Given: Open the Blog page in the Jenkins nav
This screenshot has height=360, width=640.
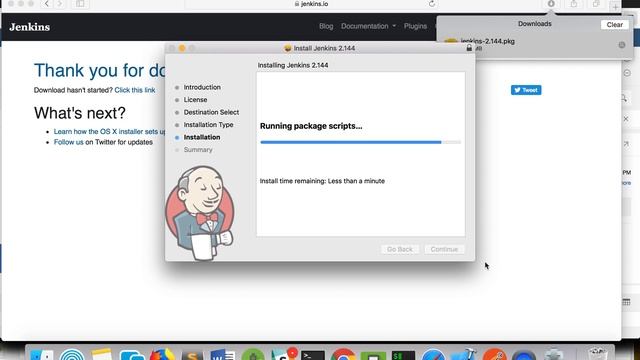Looking at the screenshot, I should pyautogui.click(x=326, y=26).
